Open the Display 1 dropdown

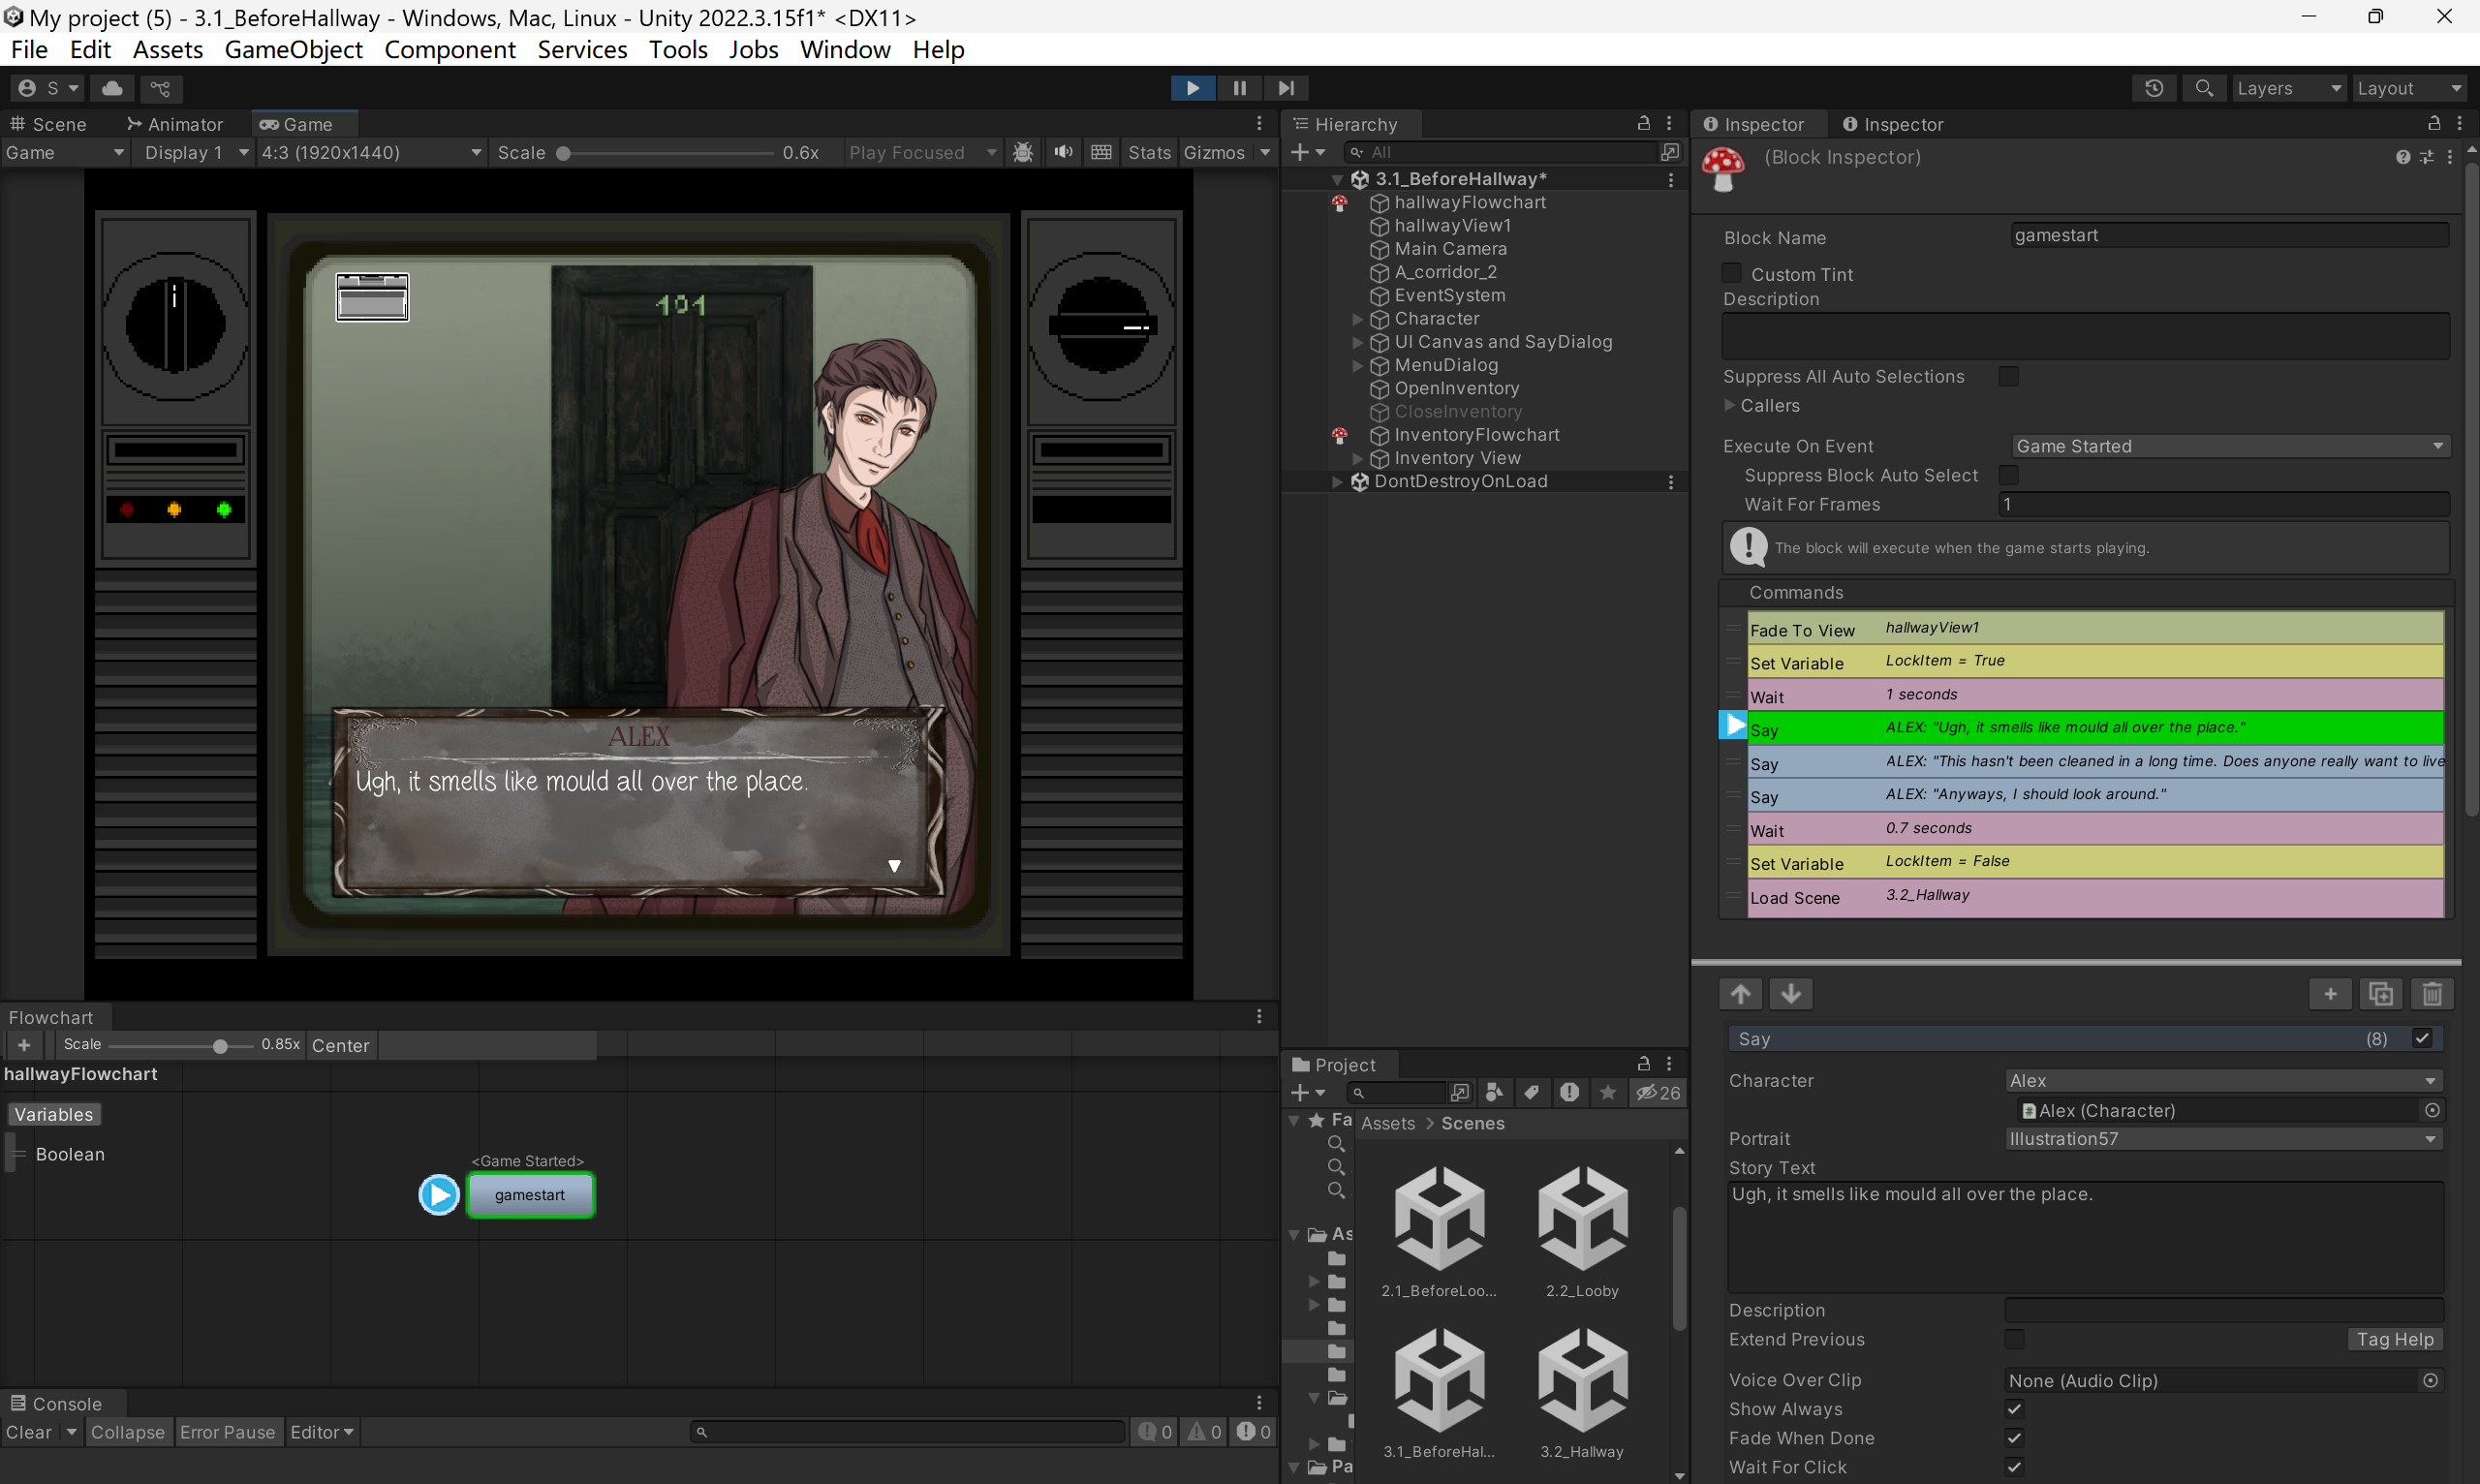point(194,152)
